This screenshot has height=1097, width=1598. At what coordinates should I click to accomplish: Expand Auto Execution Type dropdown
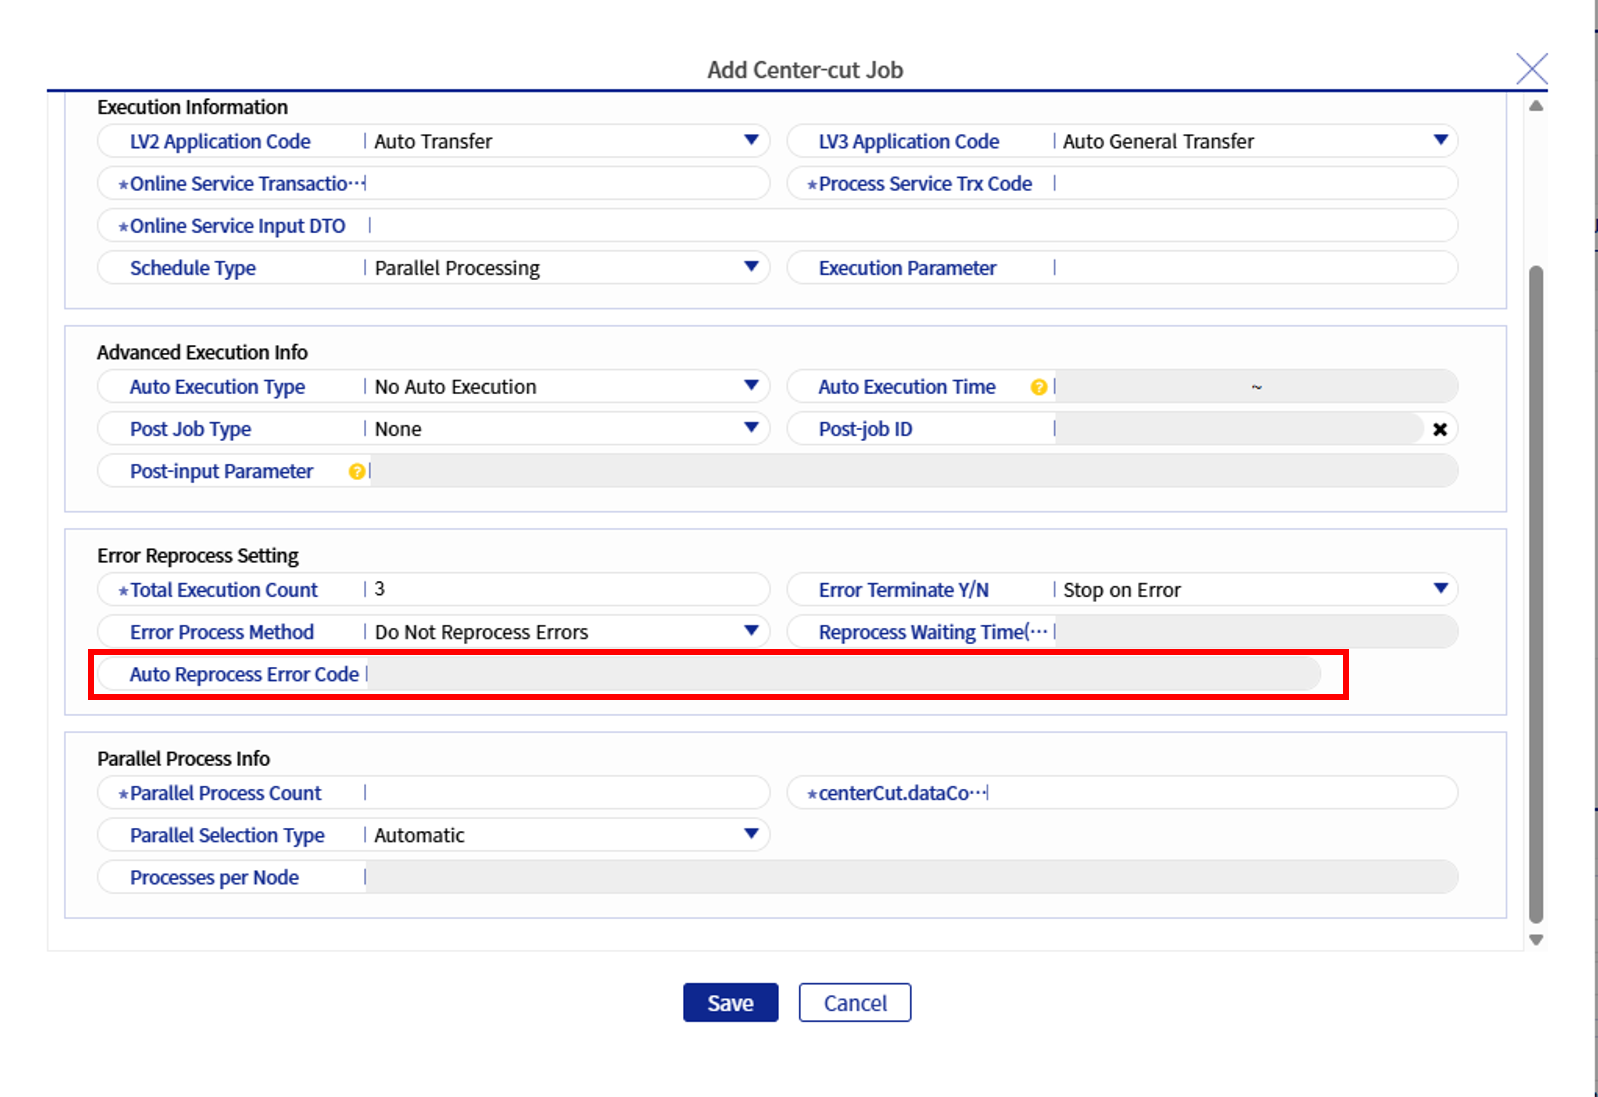click(750, 386)
